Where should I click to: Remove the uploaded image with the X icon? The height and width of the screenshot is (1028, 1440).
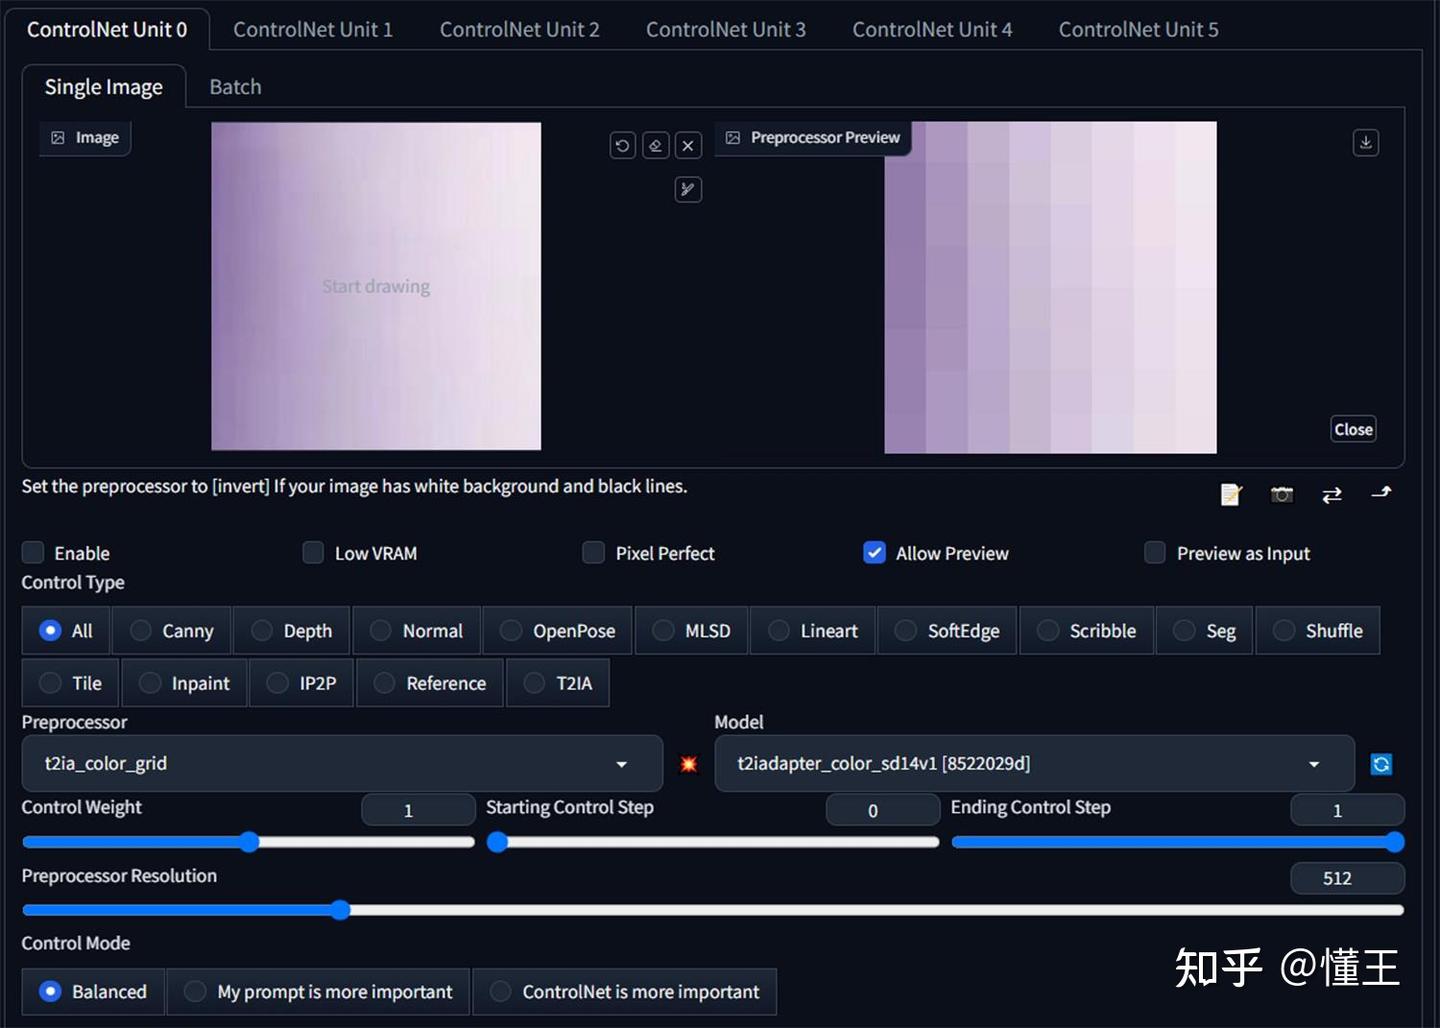(x=688, y=145)
